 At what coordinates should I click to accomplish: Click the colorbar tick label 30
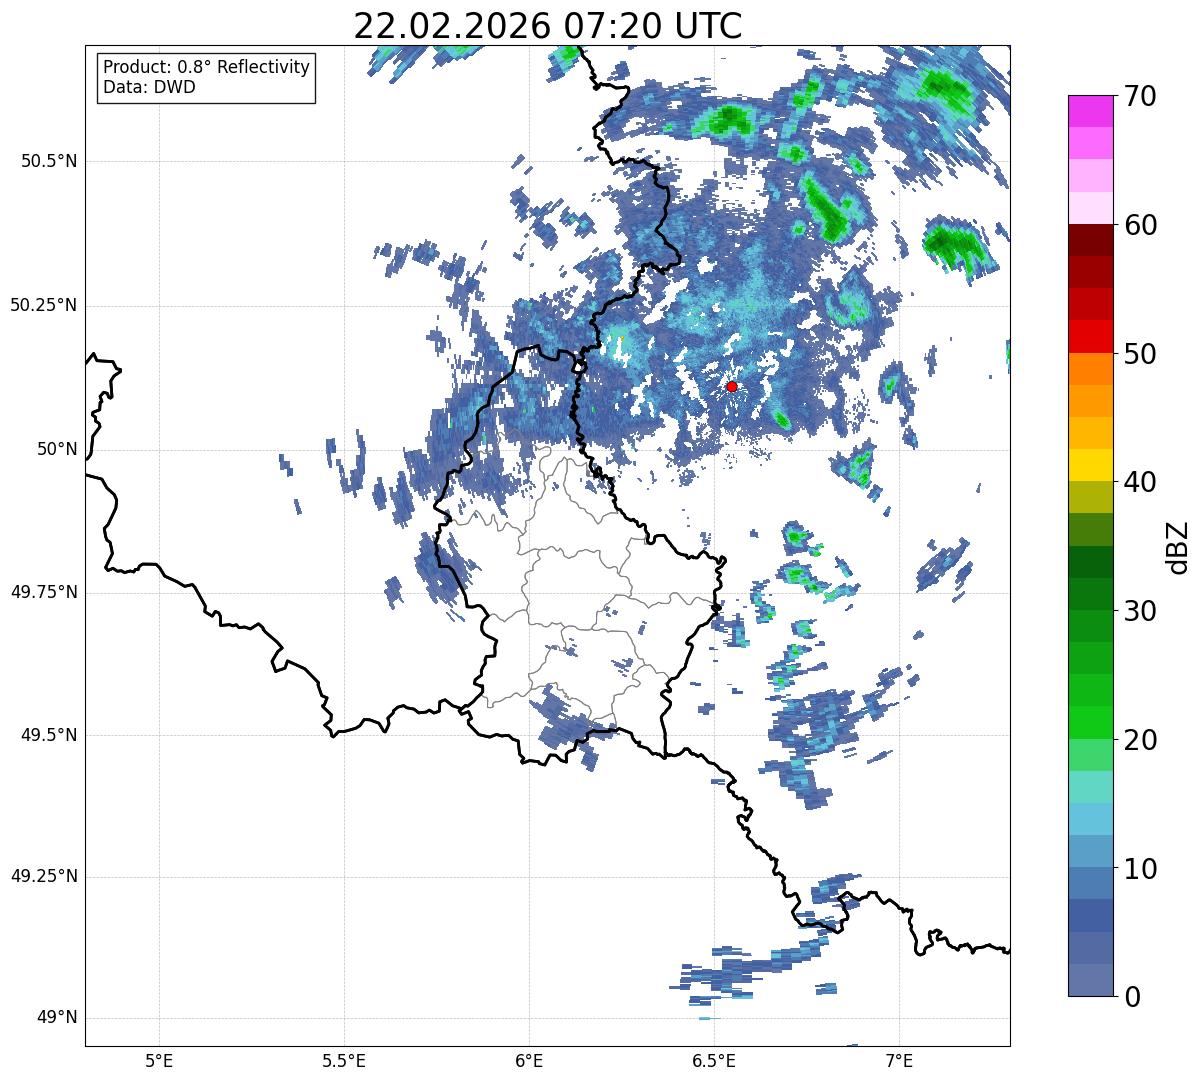pos(1141,611)
